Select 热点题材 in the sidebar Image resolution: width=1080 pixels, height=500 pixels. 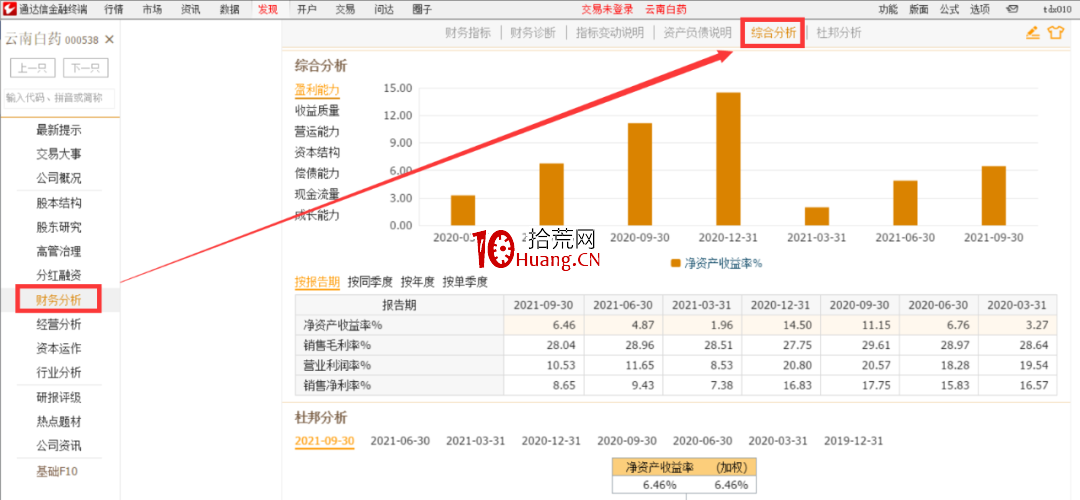click(59, 421)
